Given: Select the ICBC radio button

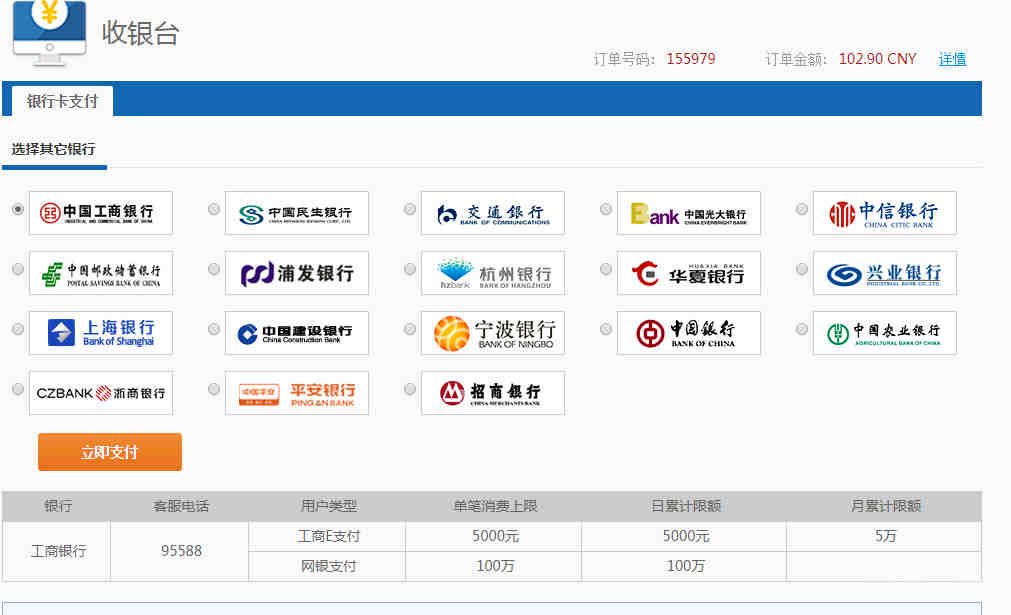Looking at the screenshot, I should click(x=18, y=209).
